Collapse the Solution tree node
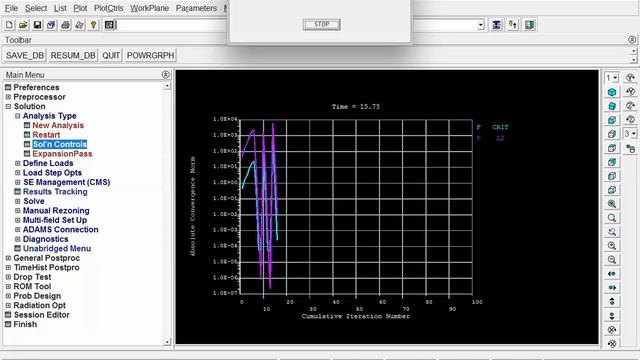This screenshot has width=640, height=360. coord(8,106)
